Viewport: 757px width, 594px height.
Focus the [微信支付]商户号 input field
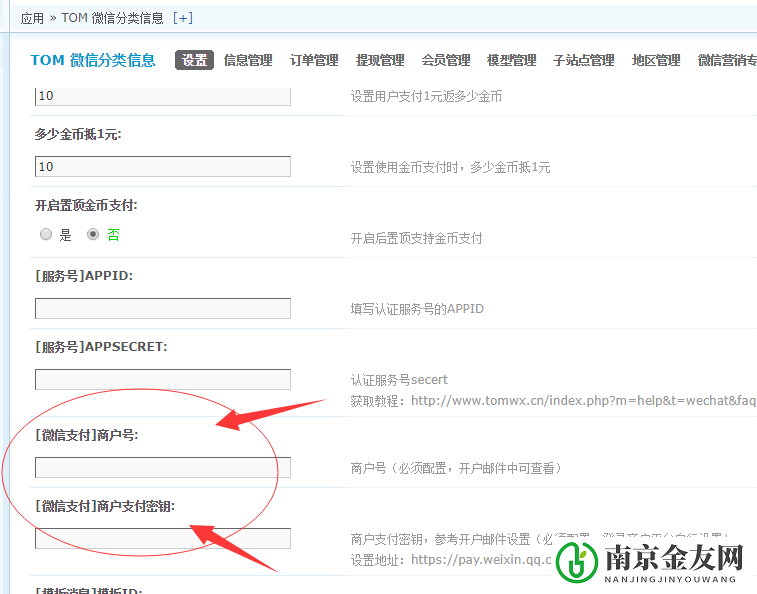163,467
